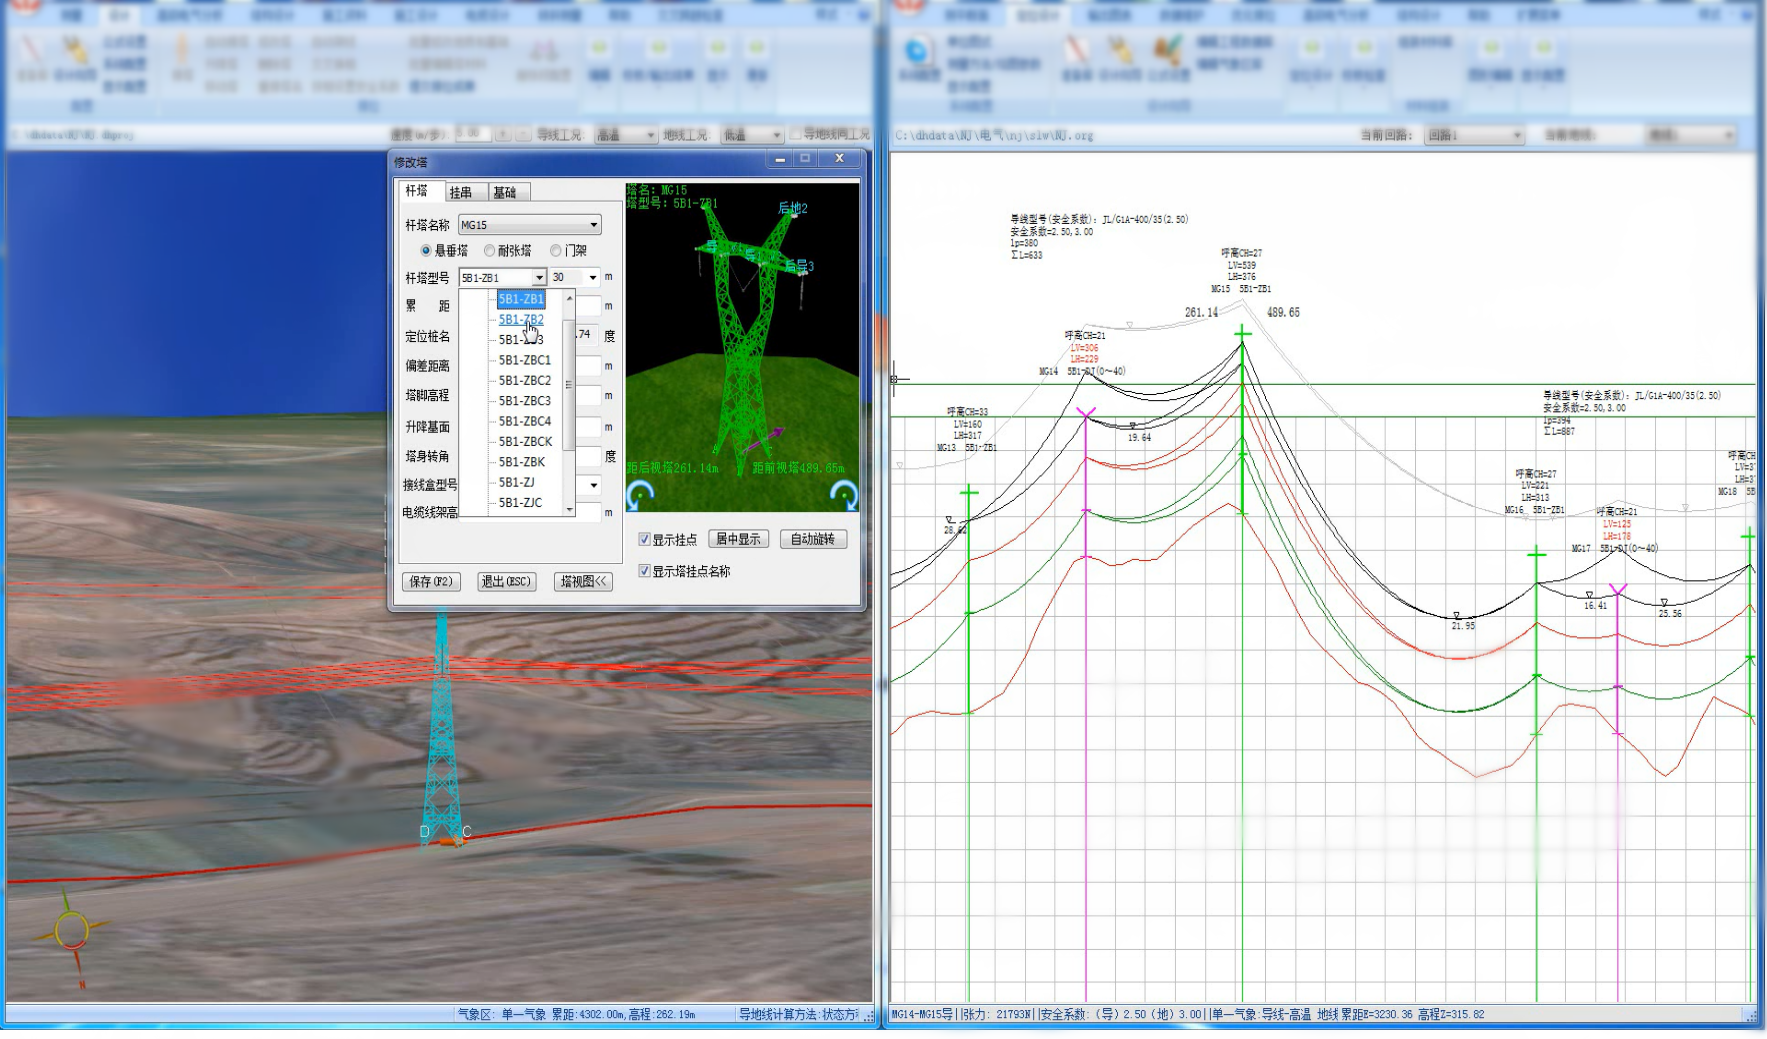
Task: Click the magenta MG14 tower marker in profile
Action: [1086, 412]
